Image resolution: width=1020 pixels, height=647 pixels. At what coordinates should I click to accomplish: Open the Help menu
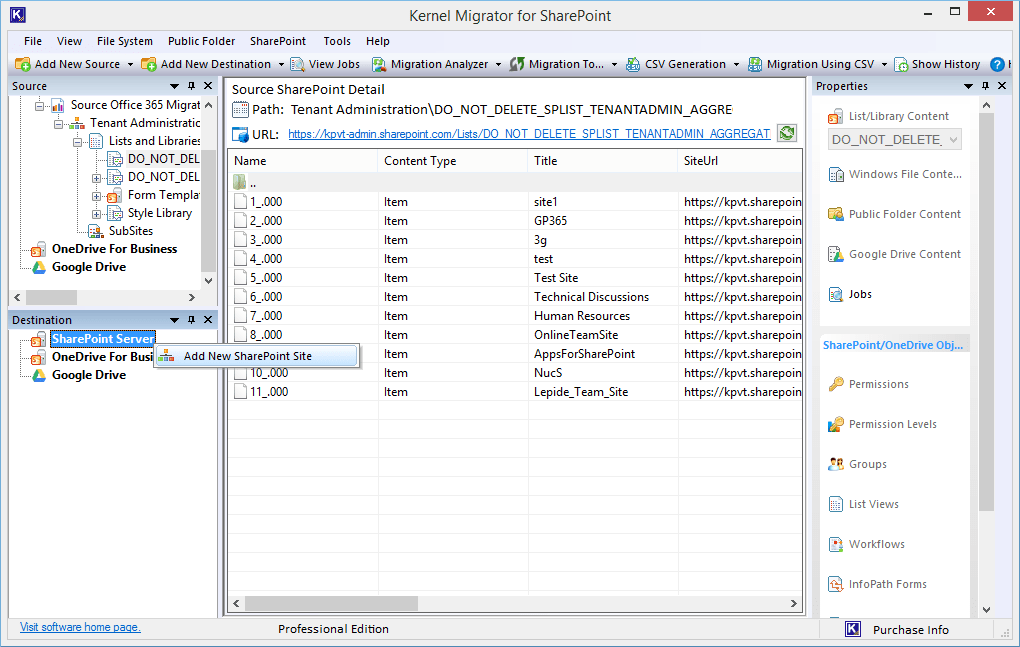[x=377, y=41]
